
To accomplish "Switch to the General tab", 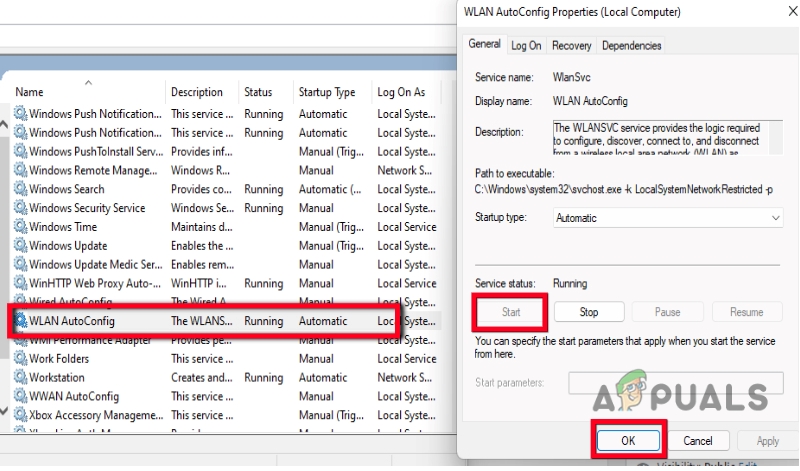I will 484,44.
